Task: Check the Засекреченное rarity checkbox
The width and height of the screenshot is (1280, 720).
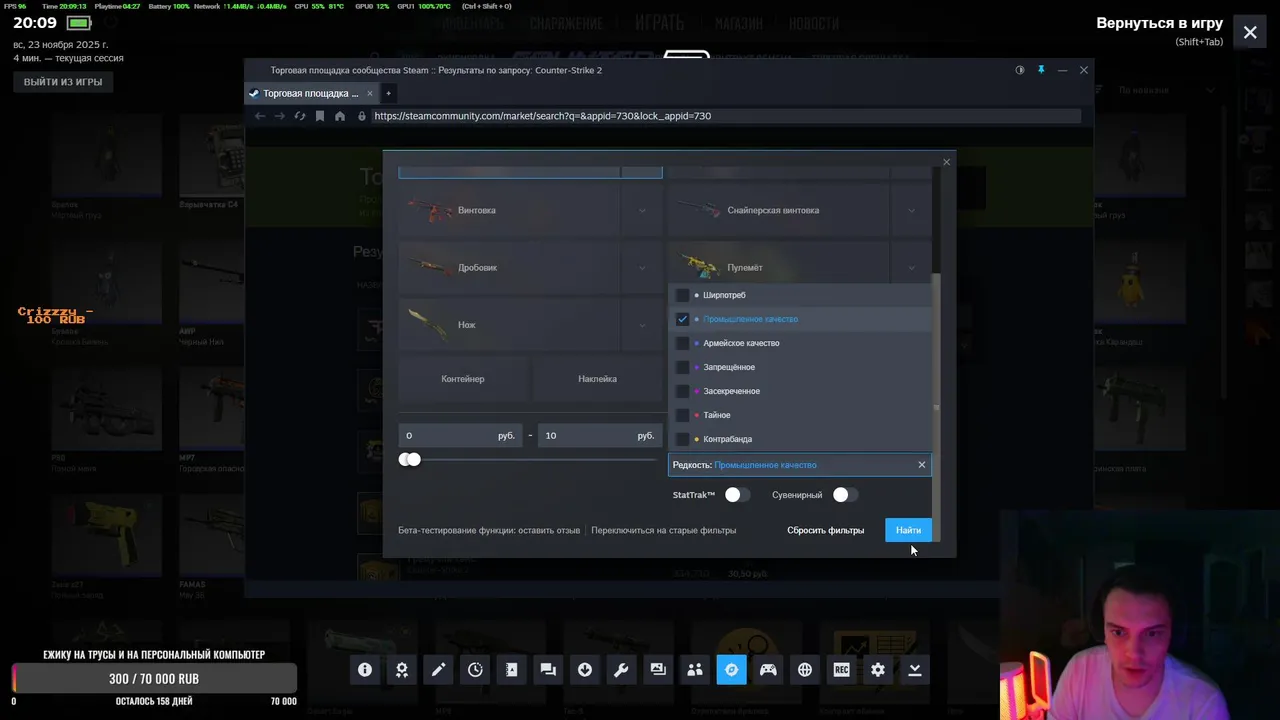Action: click(683, 391)
